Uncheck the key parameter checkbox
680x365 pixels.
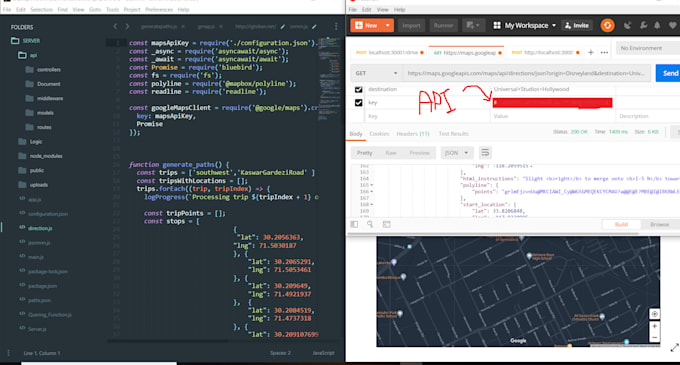click(x=358, y=103)
